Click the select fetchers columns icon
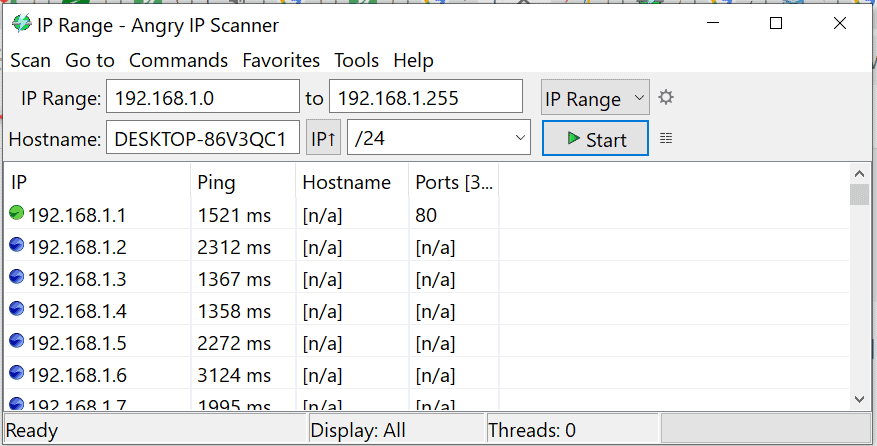This screenshot has width=877, height=446. point(666,138)
